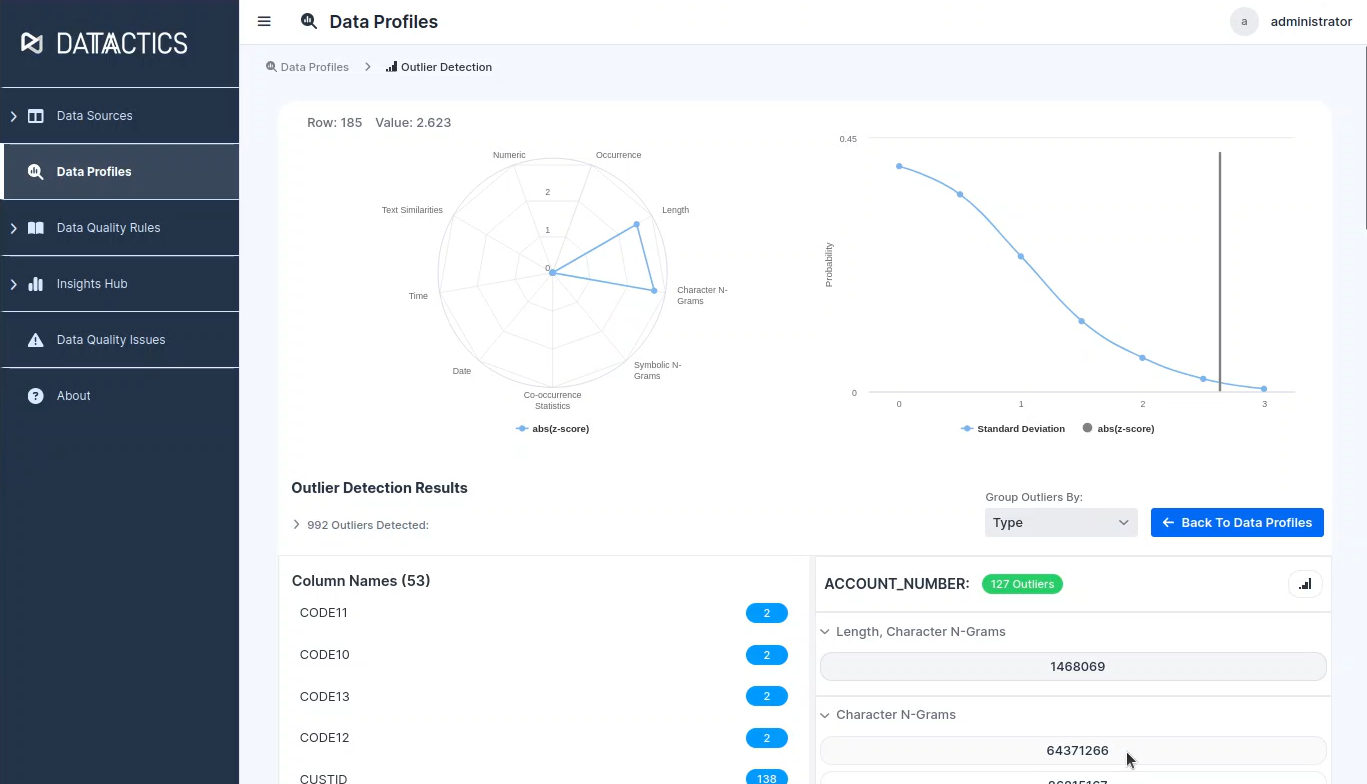This screenshot has width=1367, height=784.
Task: Open Data Quality Issues via its warning icon
Action: [34, 339]
